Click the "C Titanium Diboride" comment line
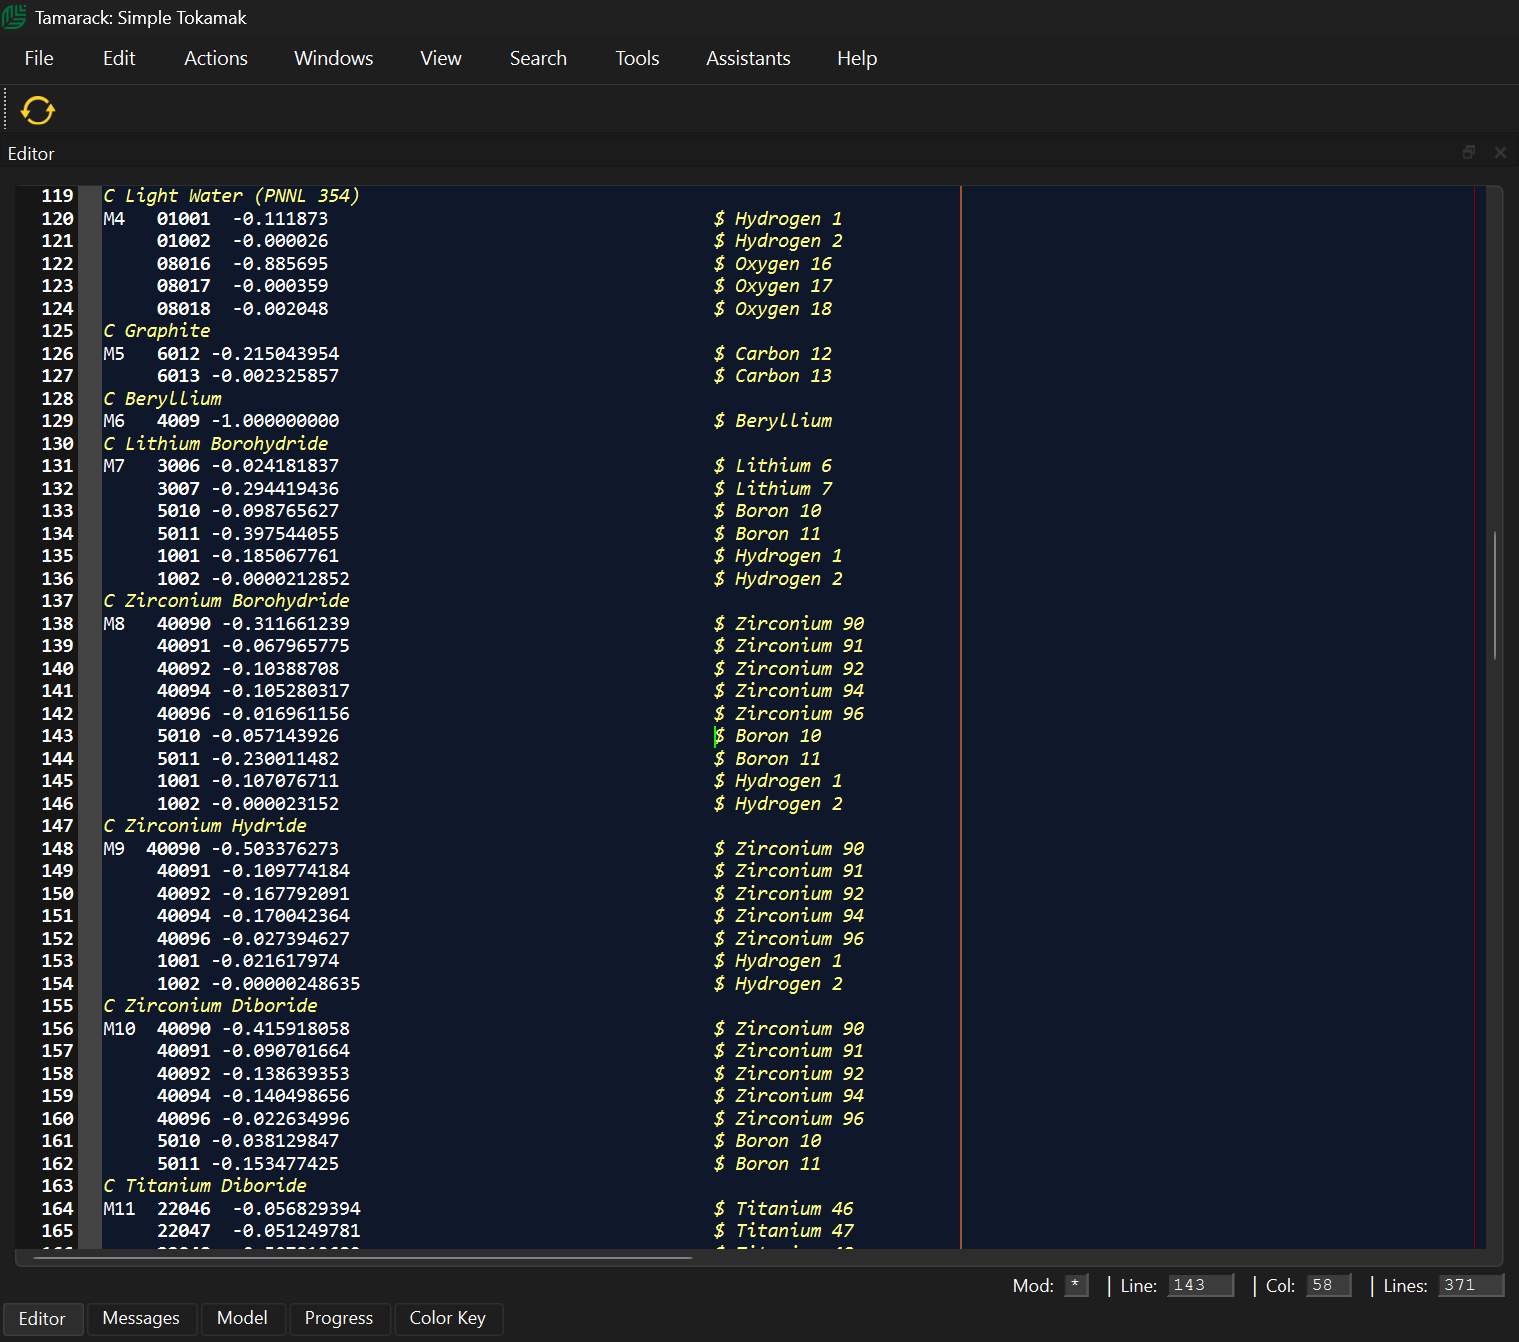The image size is (1519, 1342). pos(205,1186)
